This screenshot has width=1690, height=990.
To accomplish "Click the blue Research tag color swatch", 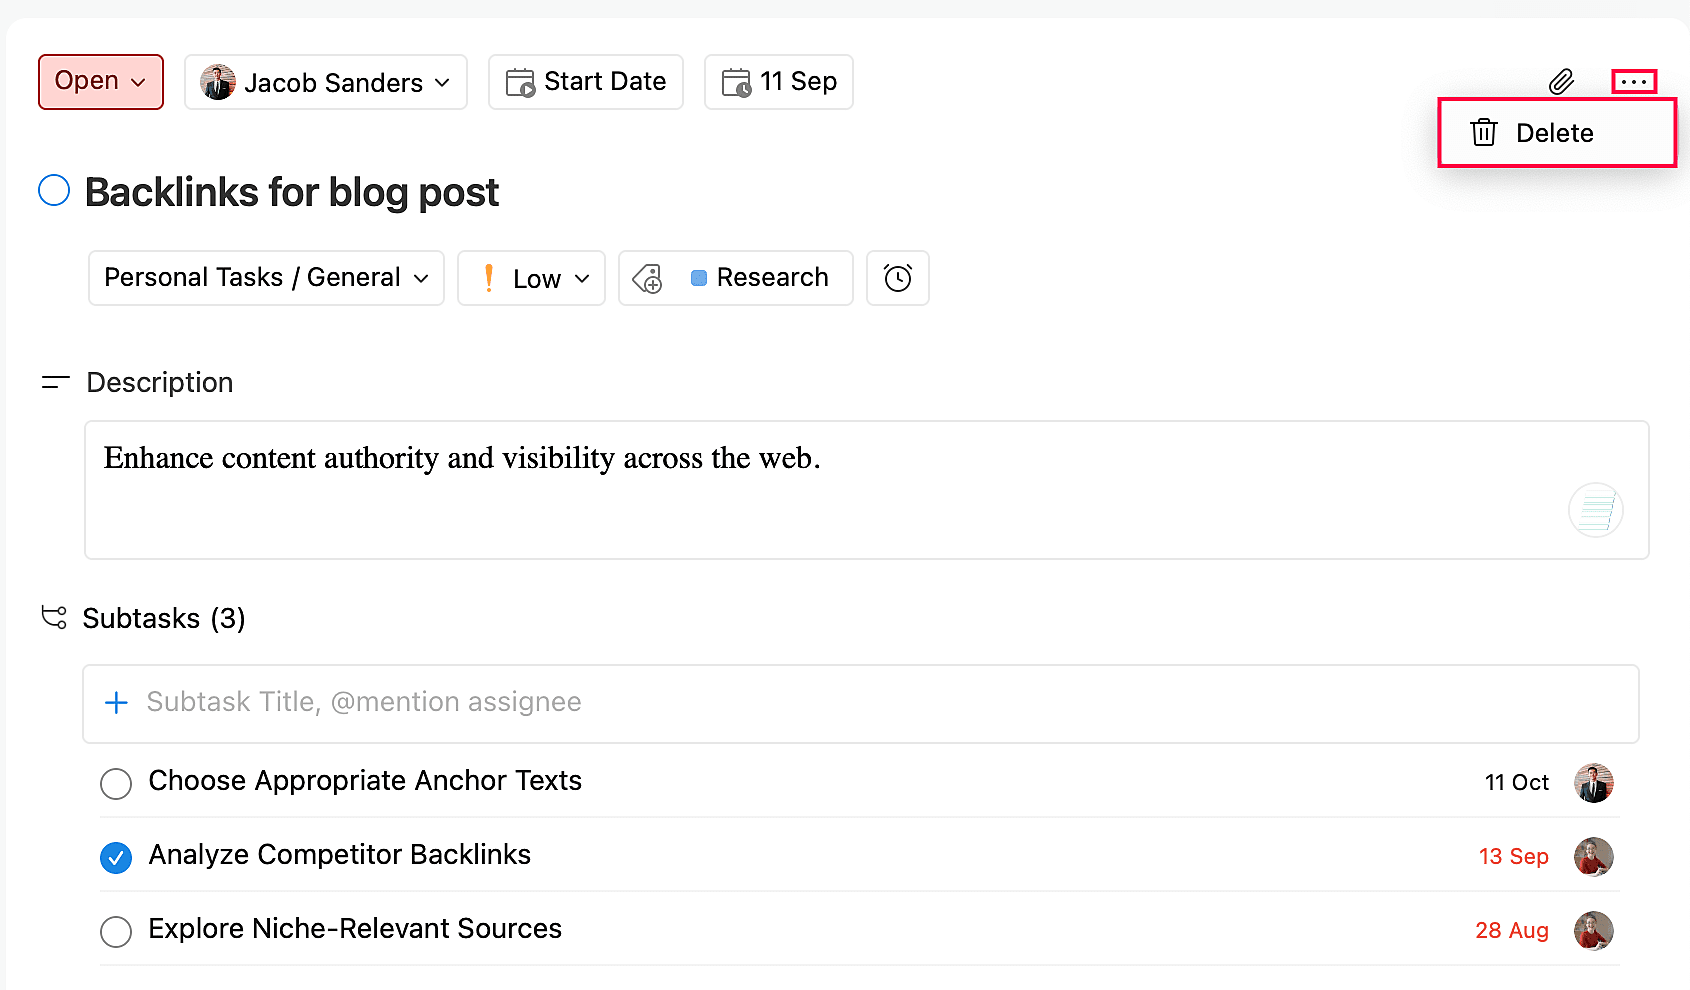I will 699,278.
